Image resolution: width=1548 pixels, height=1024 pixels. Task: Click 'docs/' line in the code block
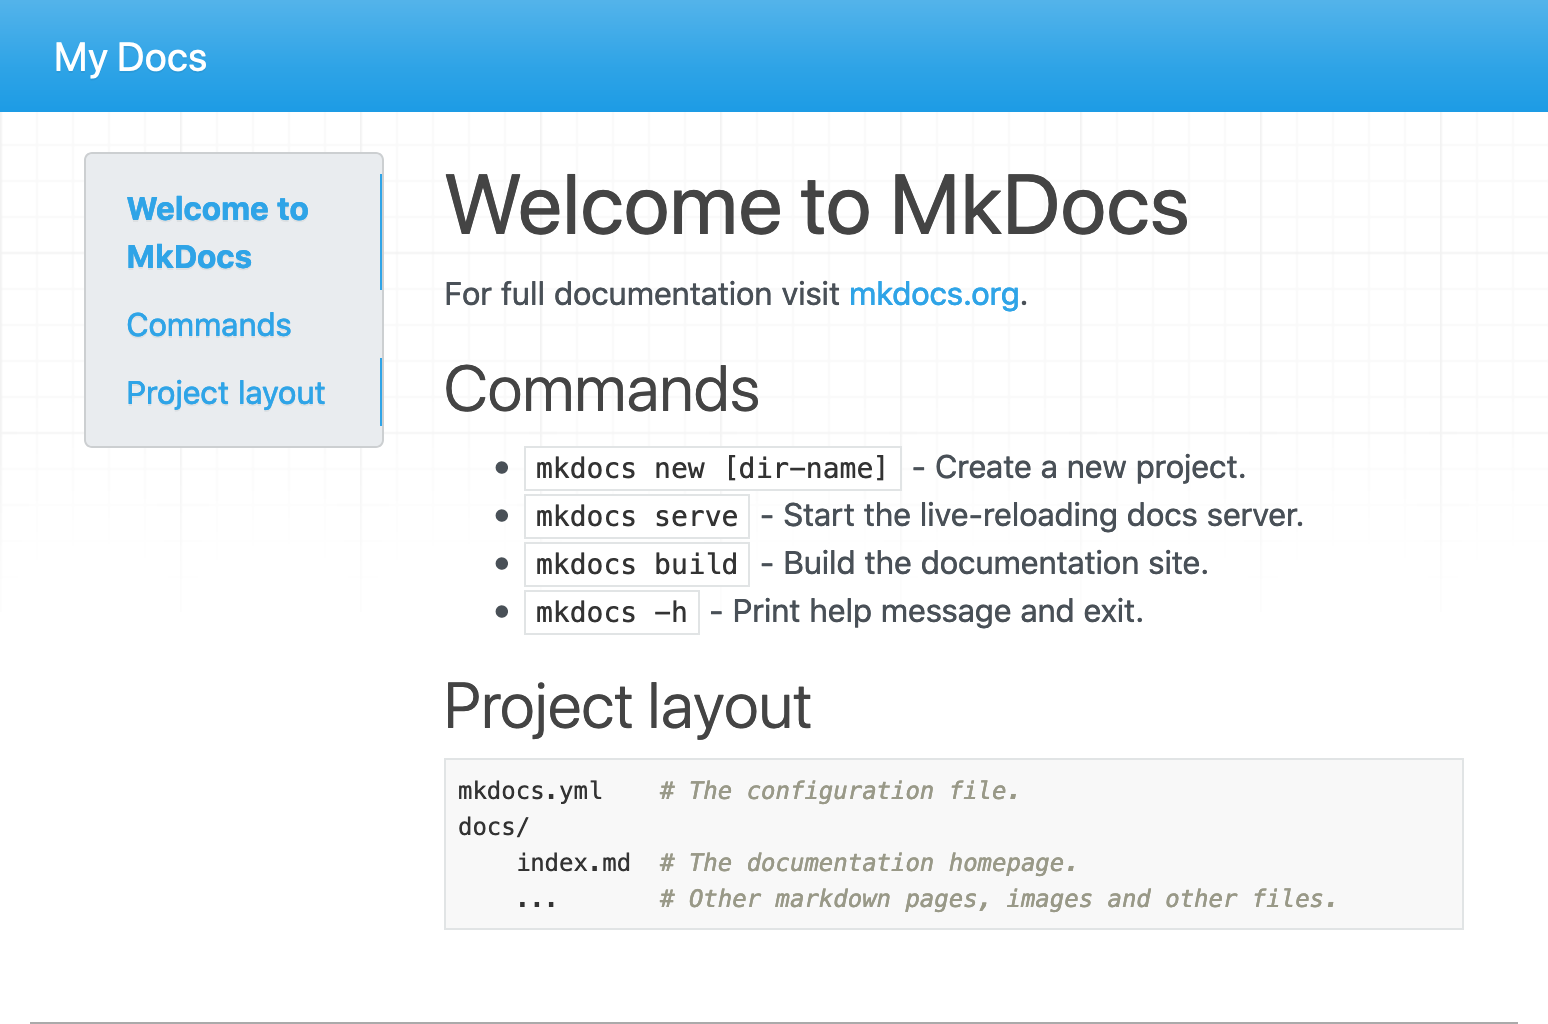click(x=493, y=827)
